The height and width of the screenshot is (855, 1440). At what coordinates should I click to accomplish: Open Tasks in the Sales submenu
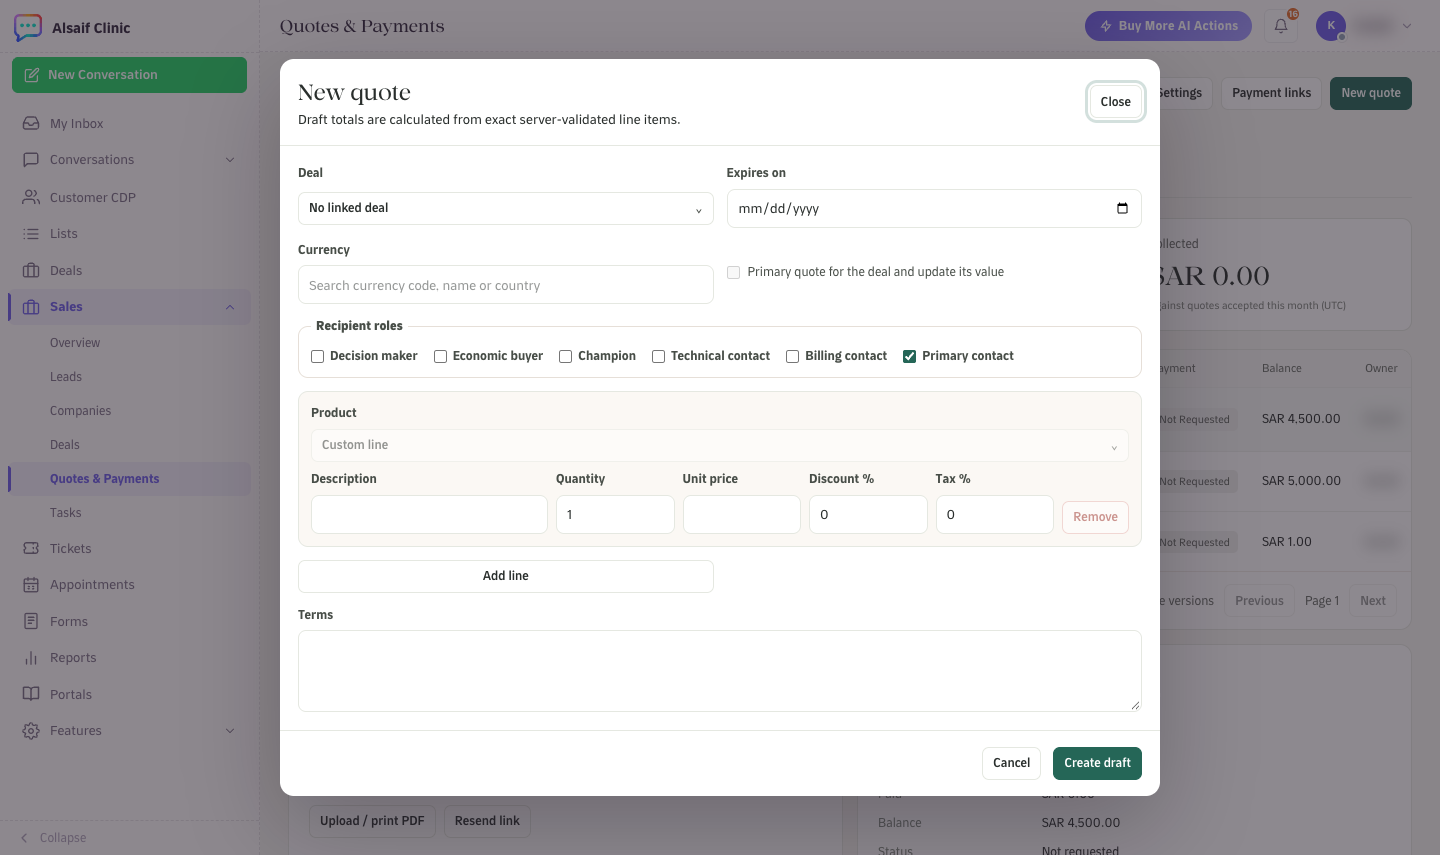coord(66,513)
